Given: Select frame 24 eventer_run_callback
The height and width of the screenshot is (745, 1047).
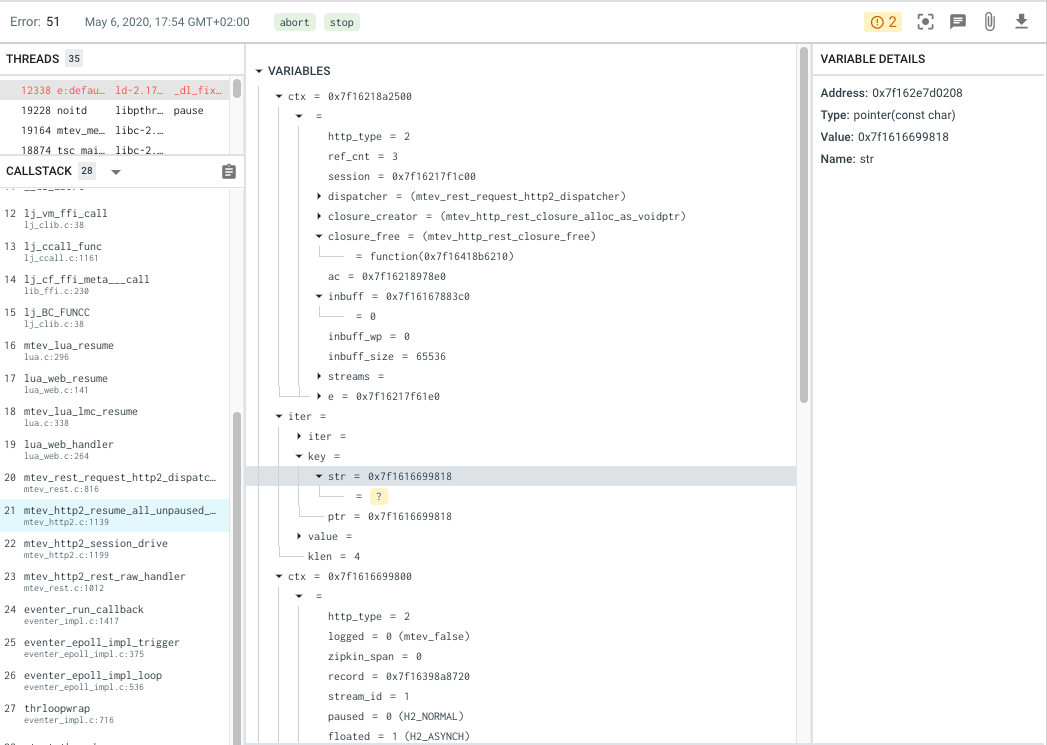Looking at the screenshot, I should (115, 615).
